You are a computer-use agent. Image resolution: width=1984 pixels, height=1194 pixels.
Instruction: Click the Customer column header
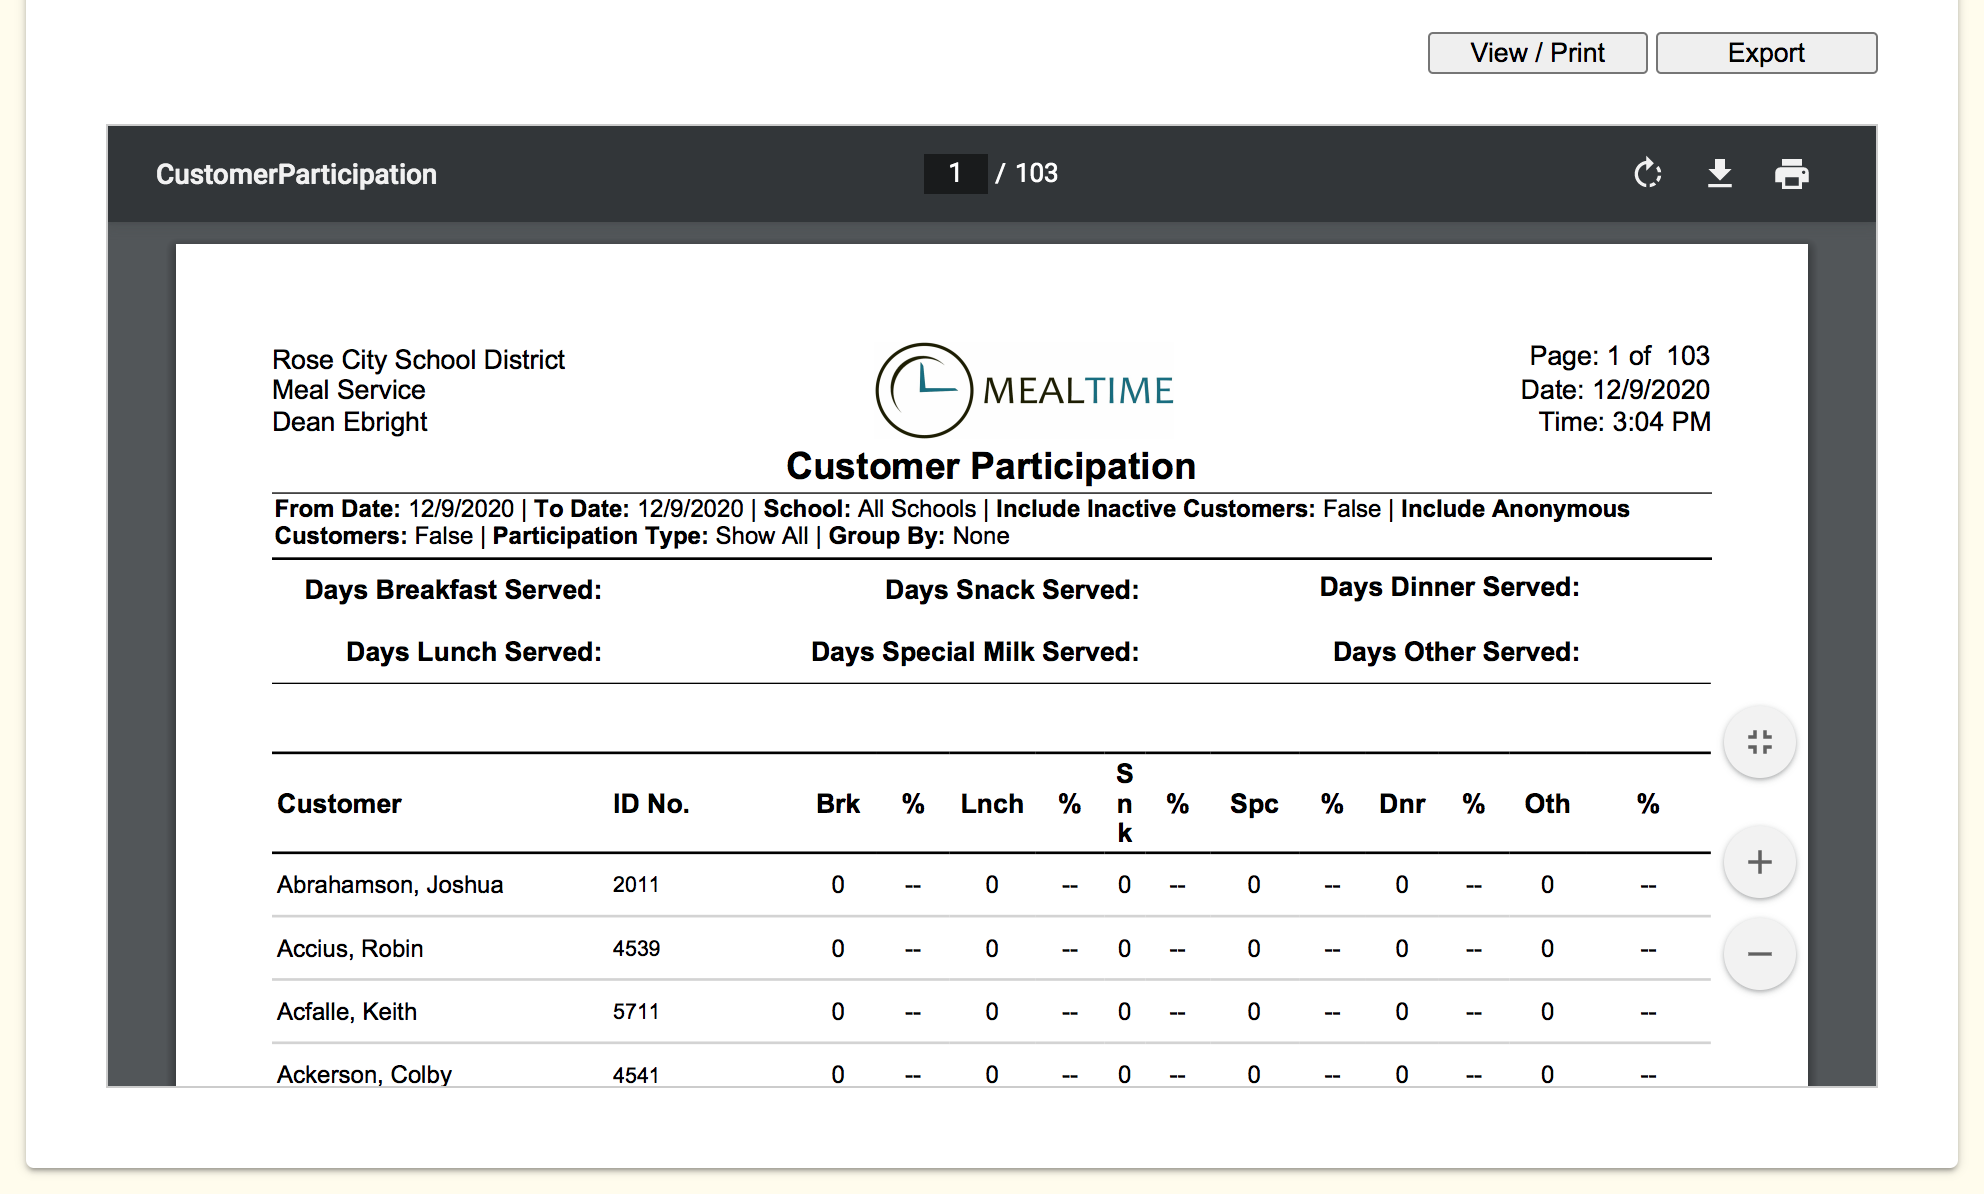pyautogui.click(x=339, y=804)
